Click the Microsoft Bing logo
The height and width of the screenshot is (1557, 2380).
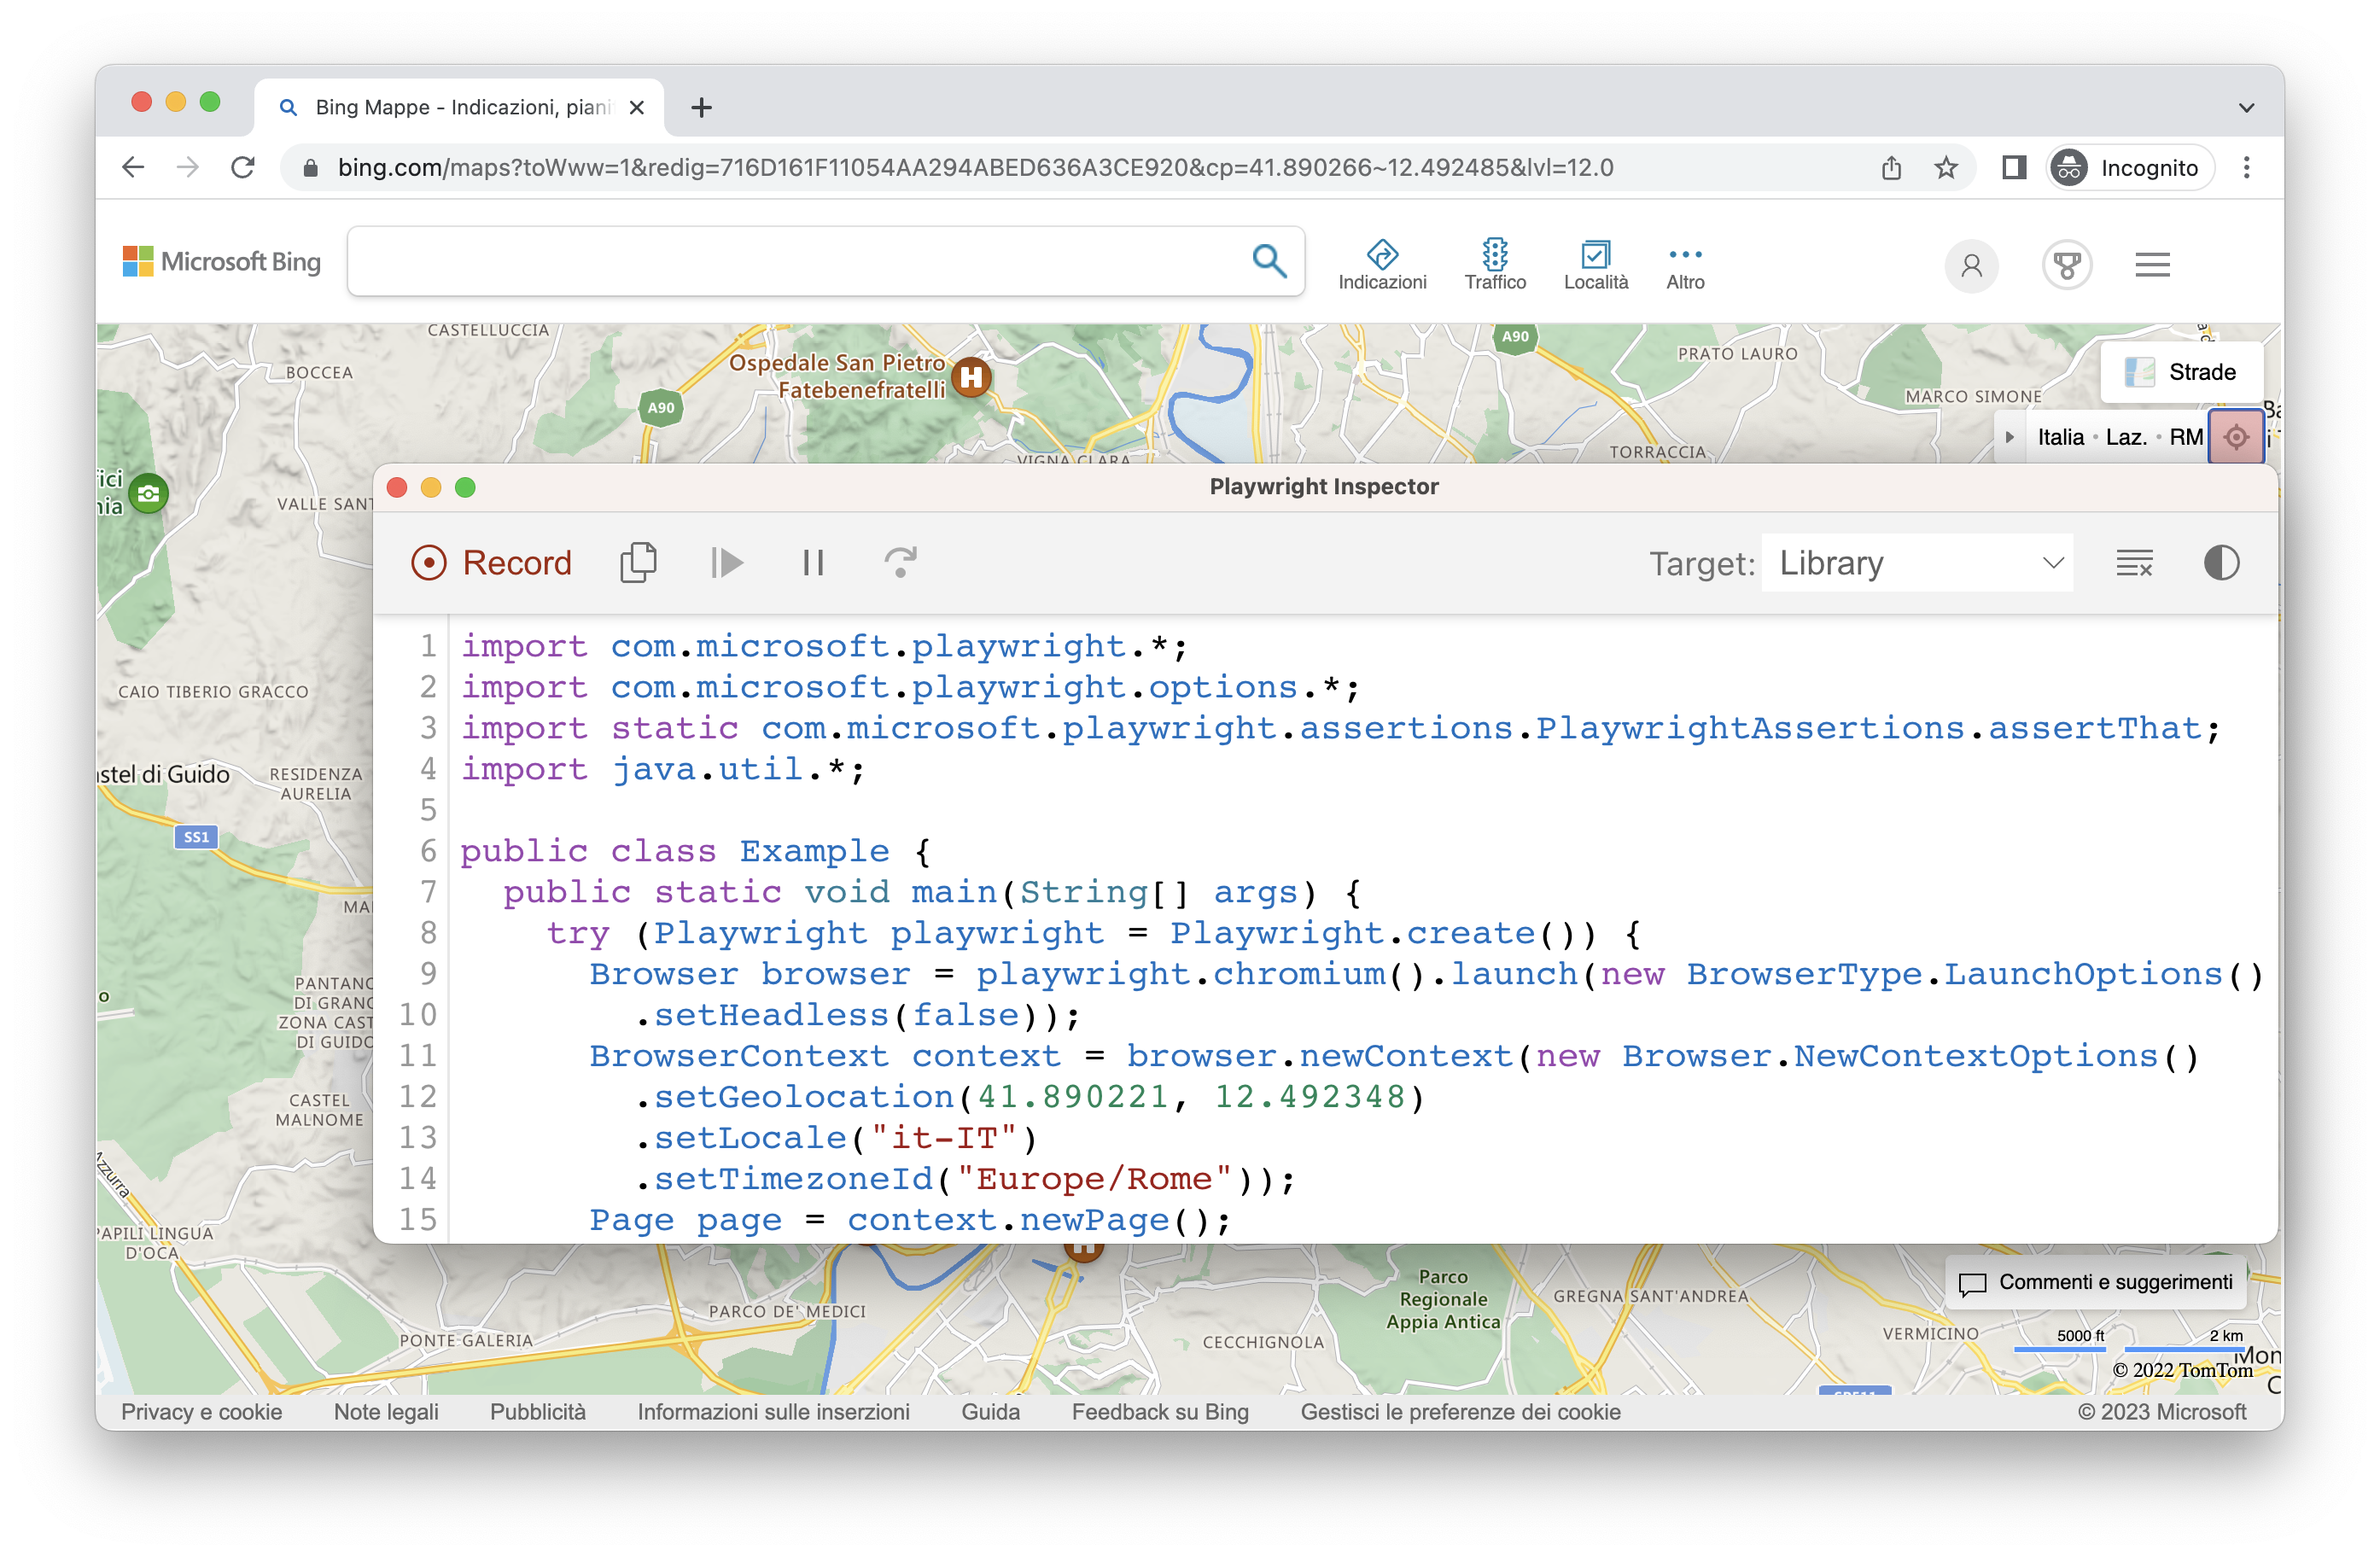pos(221,261)
